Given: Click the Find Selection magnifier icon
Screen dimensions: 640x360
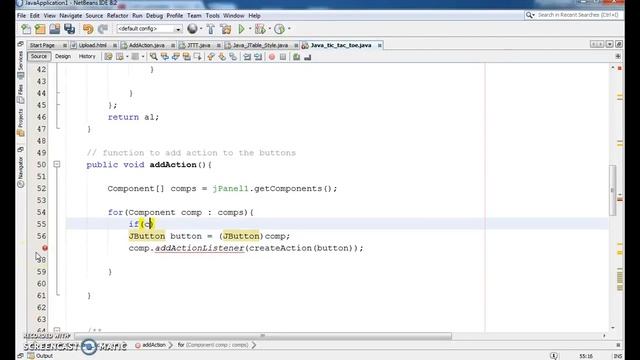Looking at the screenshot, I should pyautogui.click(x=153, y=57).
